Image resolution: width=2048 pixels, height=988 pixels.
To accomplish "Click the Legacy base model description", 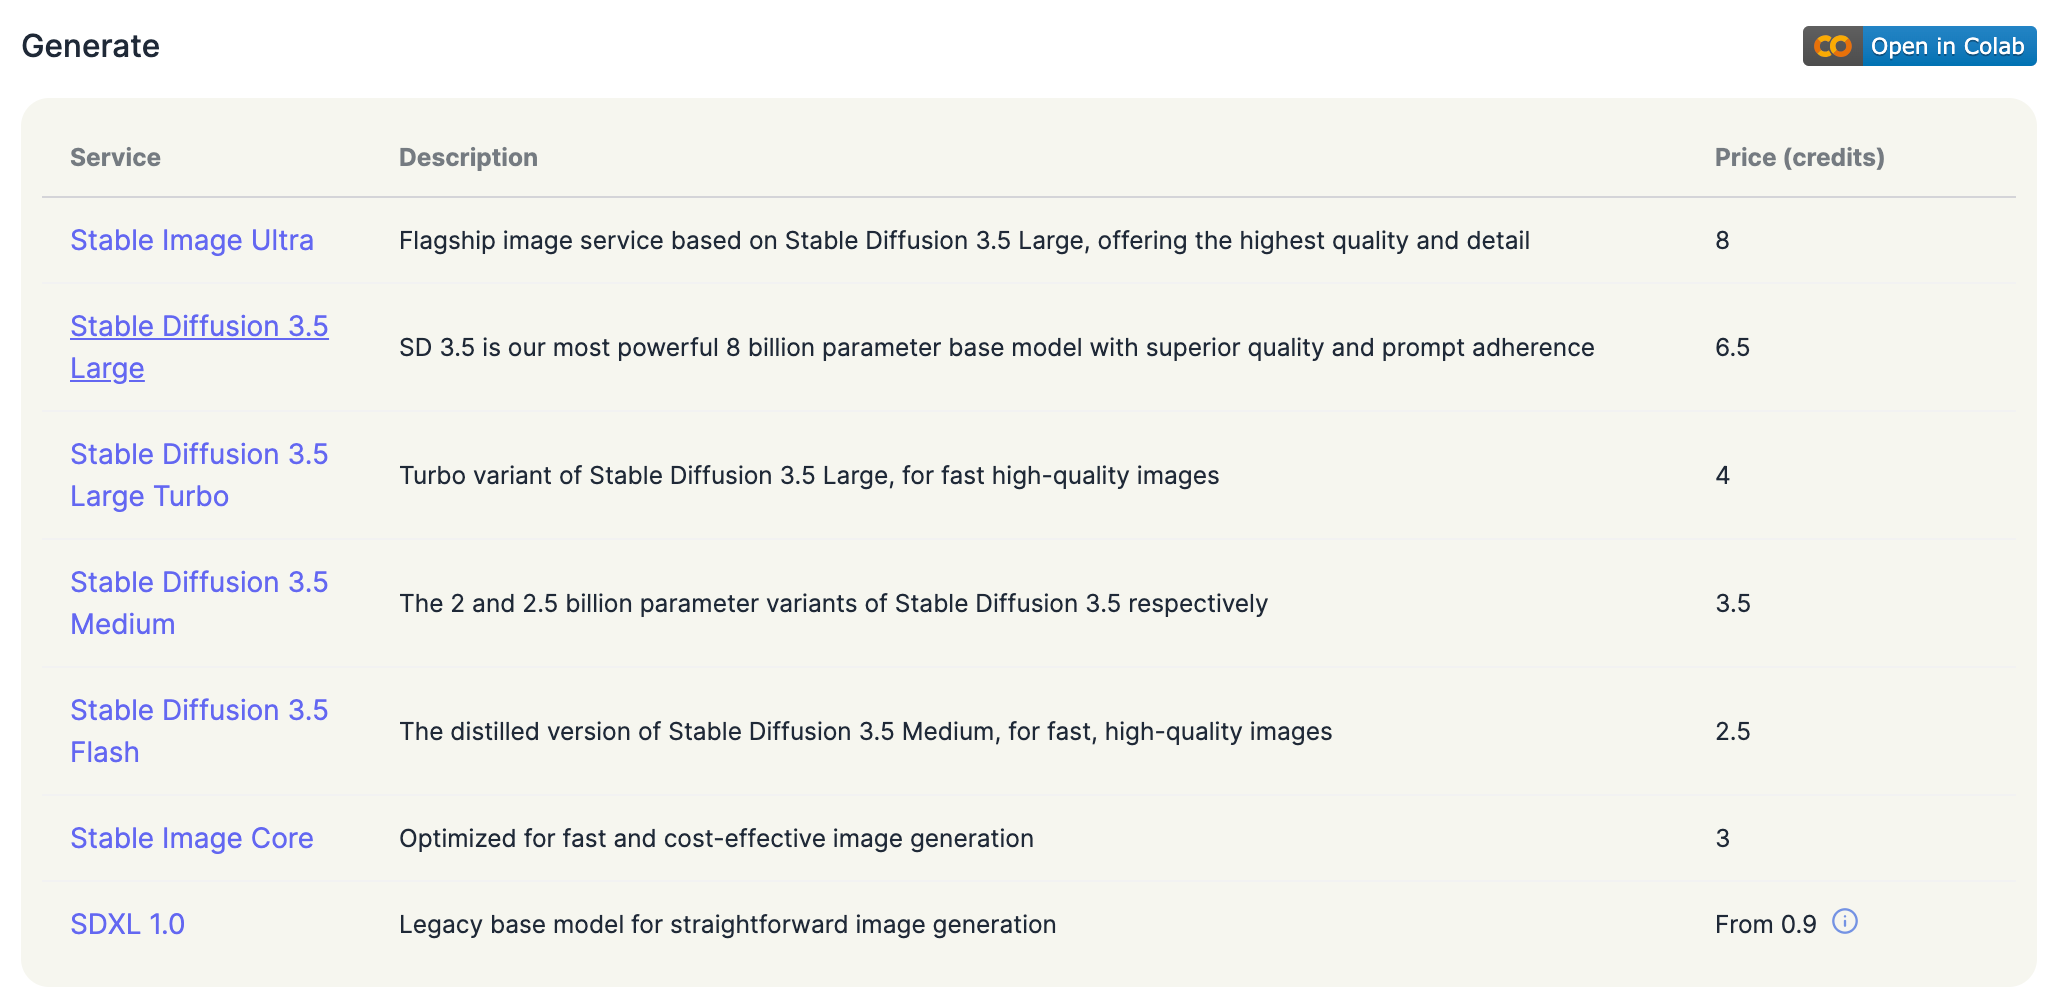I will 727,924.
